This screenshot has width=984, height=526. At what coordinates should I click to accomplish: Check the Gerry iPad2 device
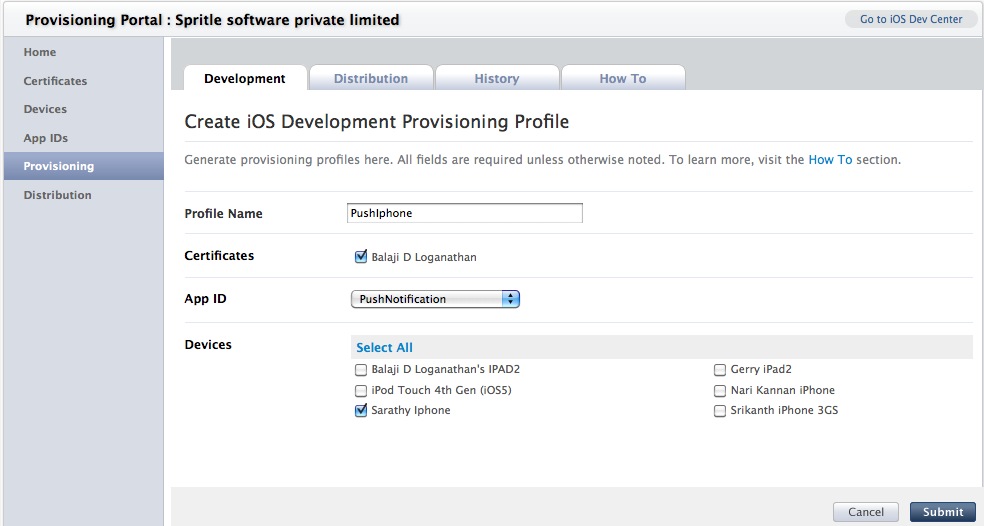[x=720, y=370]
